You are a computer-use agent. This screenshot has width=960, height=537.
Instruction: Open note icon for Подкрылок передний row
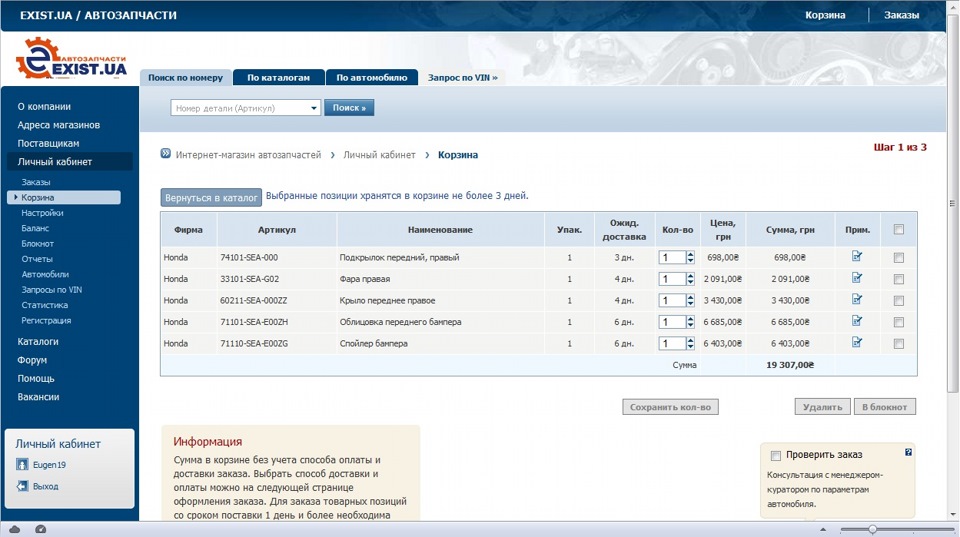[857, 257]
